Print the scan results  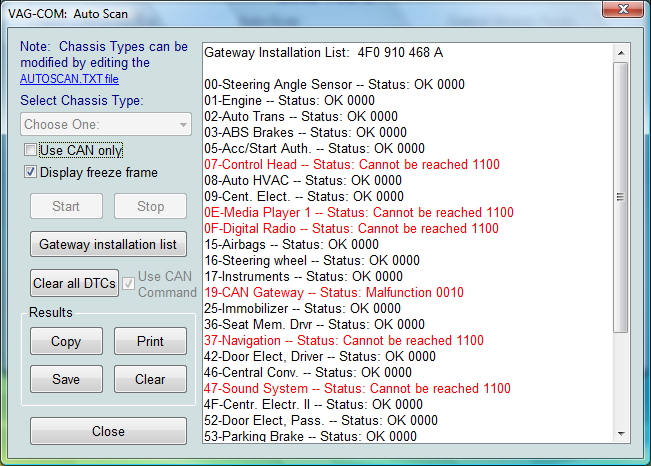tap(150, 341)
